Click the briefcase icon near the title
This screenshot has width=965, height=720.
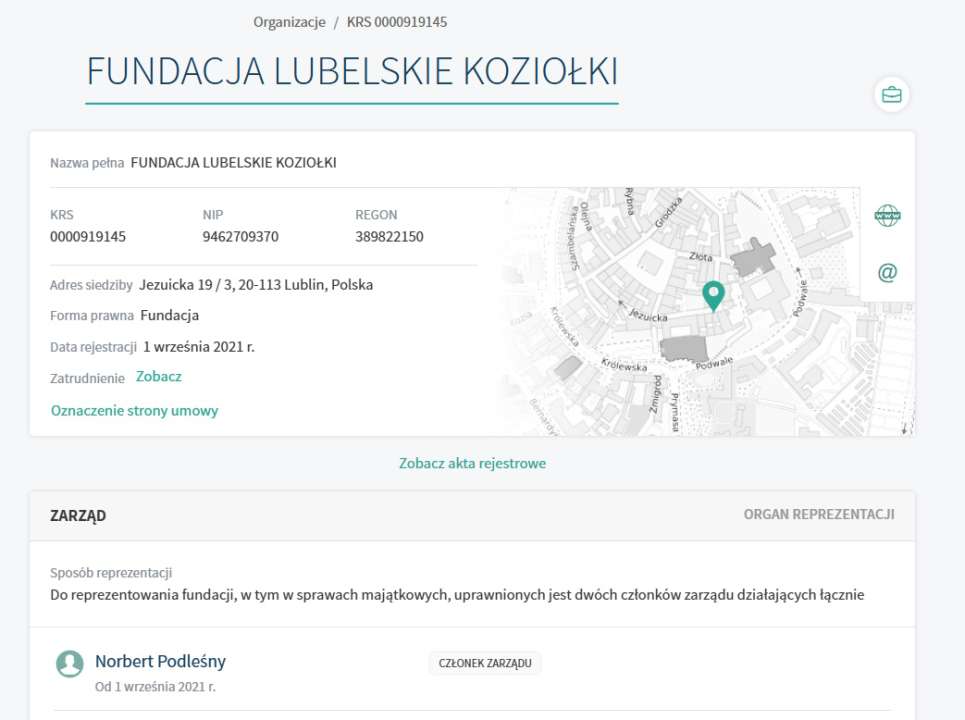[x=890, y=95]
